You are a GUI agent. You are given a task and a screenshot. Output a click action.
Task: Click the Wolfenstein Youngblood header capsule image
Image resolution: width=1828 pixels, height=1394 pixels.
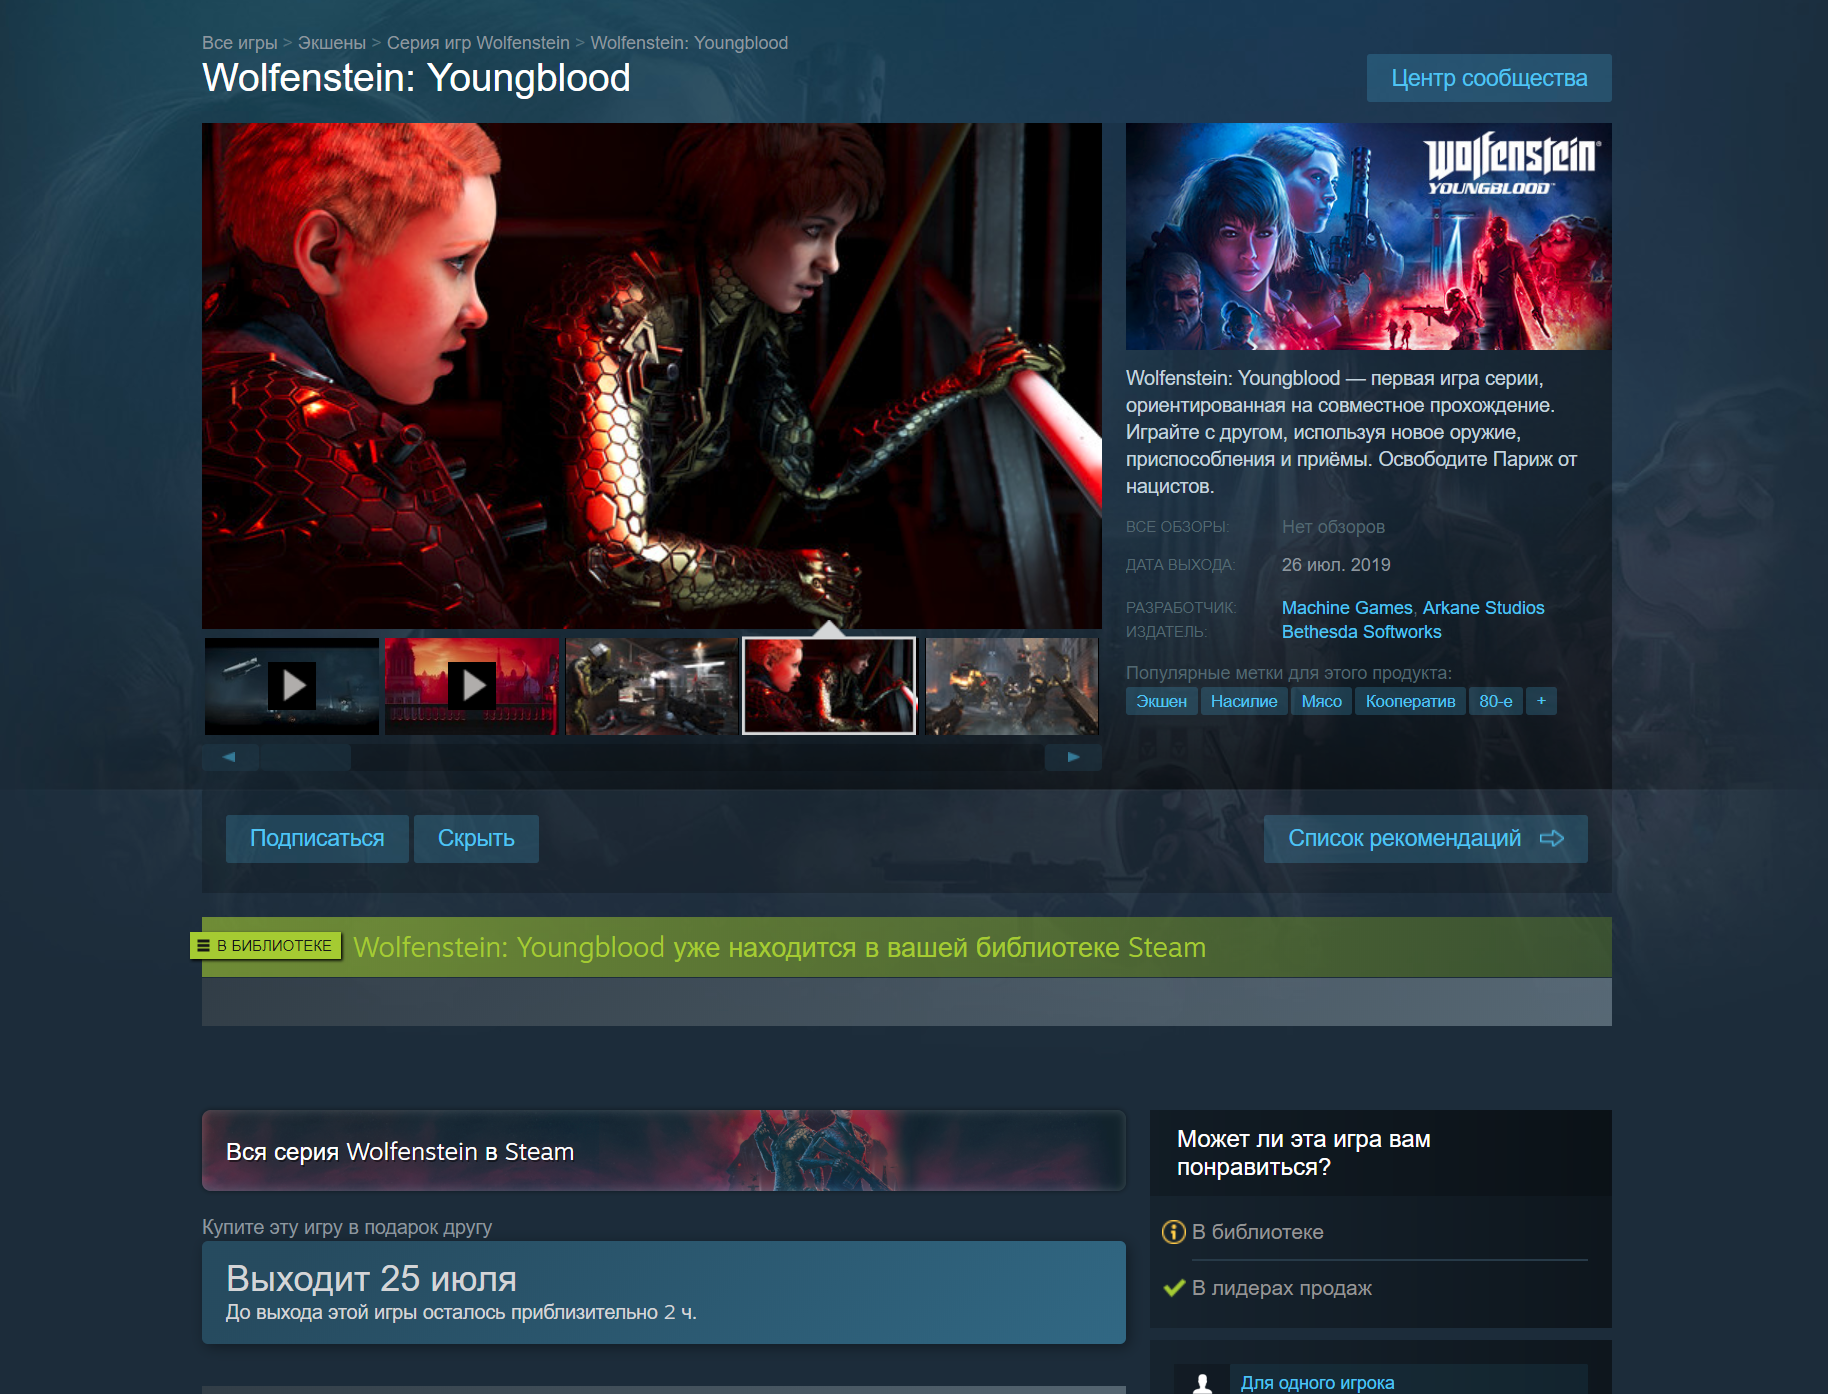point(1369,236)
